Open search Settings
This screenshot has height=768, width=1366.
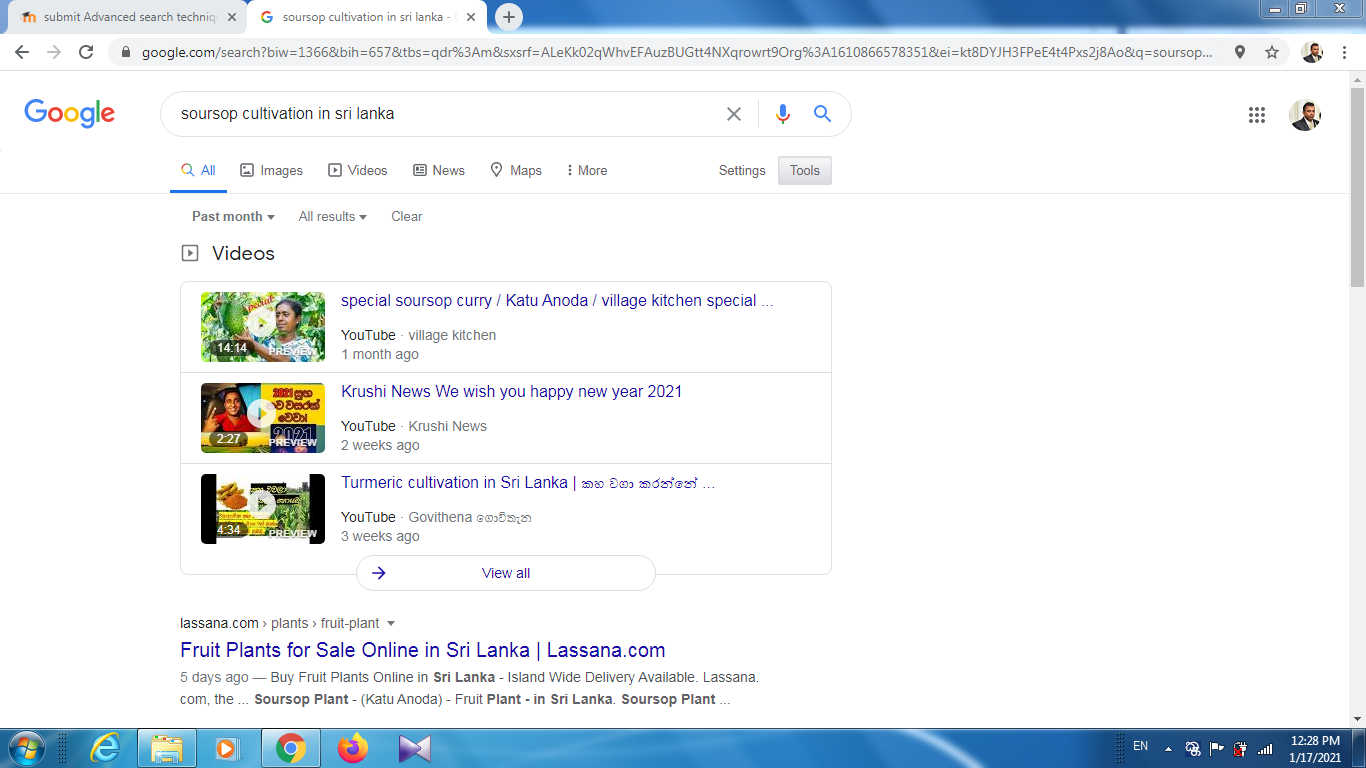tap(742, 170)
